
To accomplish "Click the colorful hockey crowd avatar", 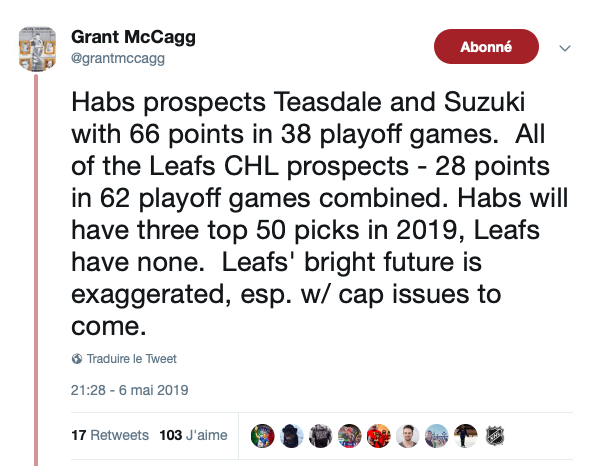I will 349,436.
